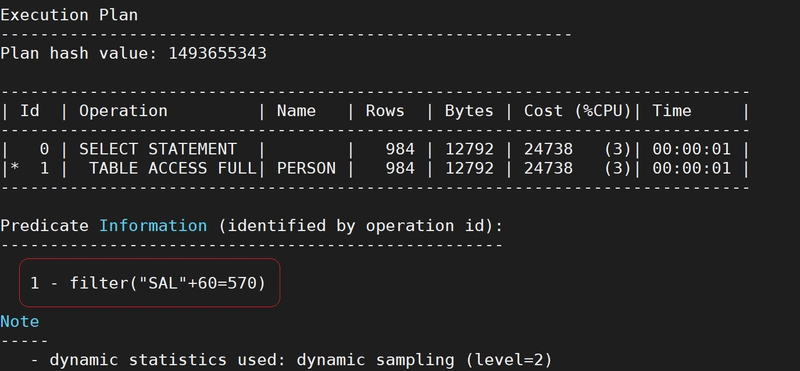Screen dimensions: 800x371
Task: Click the Execution Plan heading
Action: click(x=69, y=15)
